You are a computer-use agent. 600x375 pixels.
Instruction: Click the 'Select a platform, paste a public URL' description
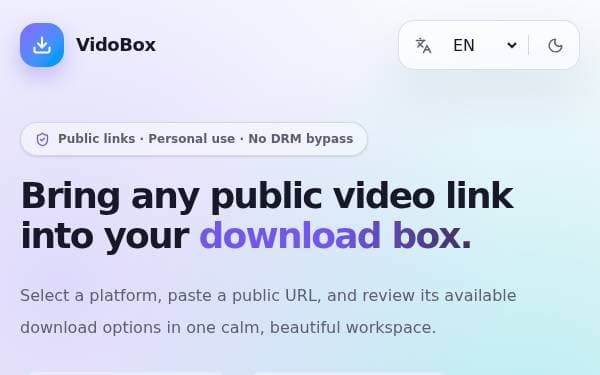point(268,311)
